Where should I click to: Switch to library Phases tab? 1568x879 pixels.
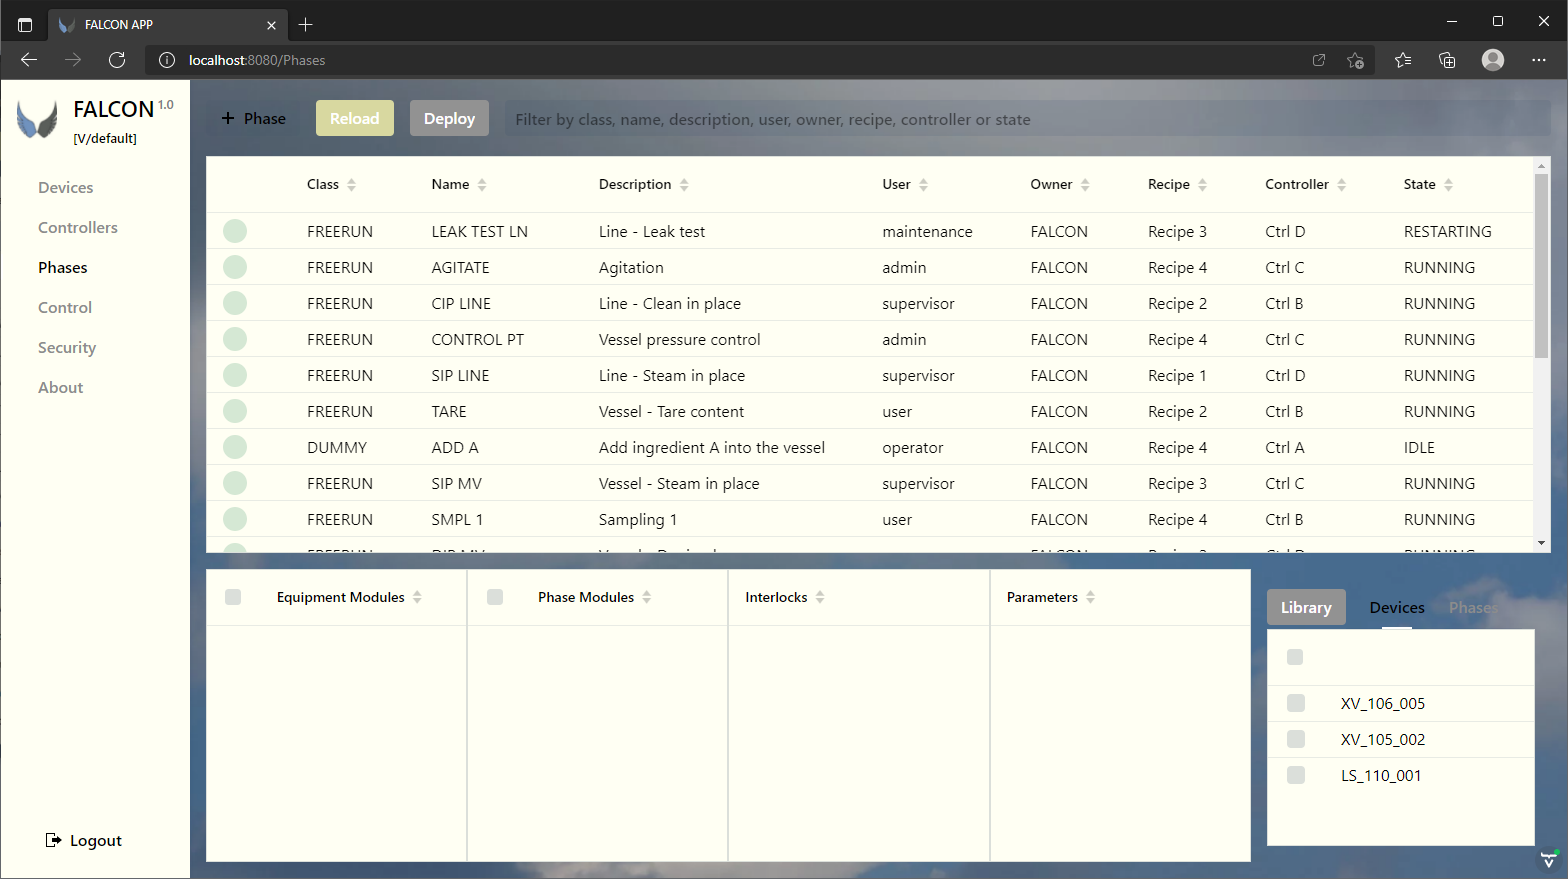pyautogui.click(x=1473, y=607)
